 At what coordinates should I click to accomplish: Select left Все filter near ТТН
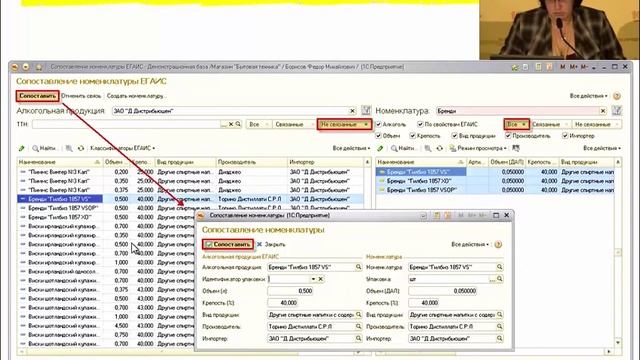pos(258,124)
